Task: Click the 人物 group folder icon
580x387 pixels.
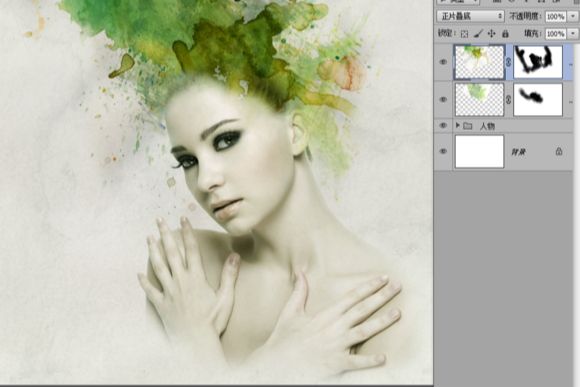Action: point(468,126)
